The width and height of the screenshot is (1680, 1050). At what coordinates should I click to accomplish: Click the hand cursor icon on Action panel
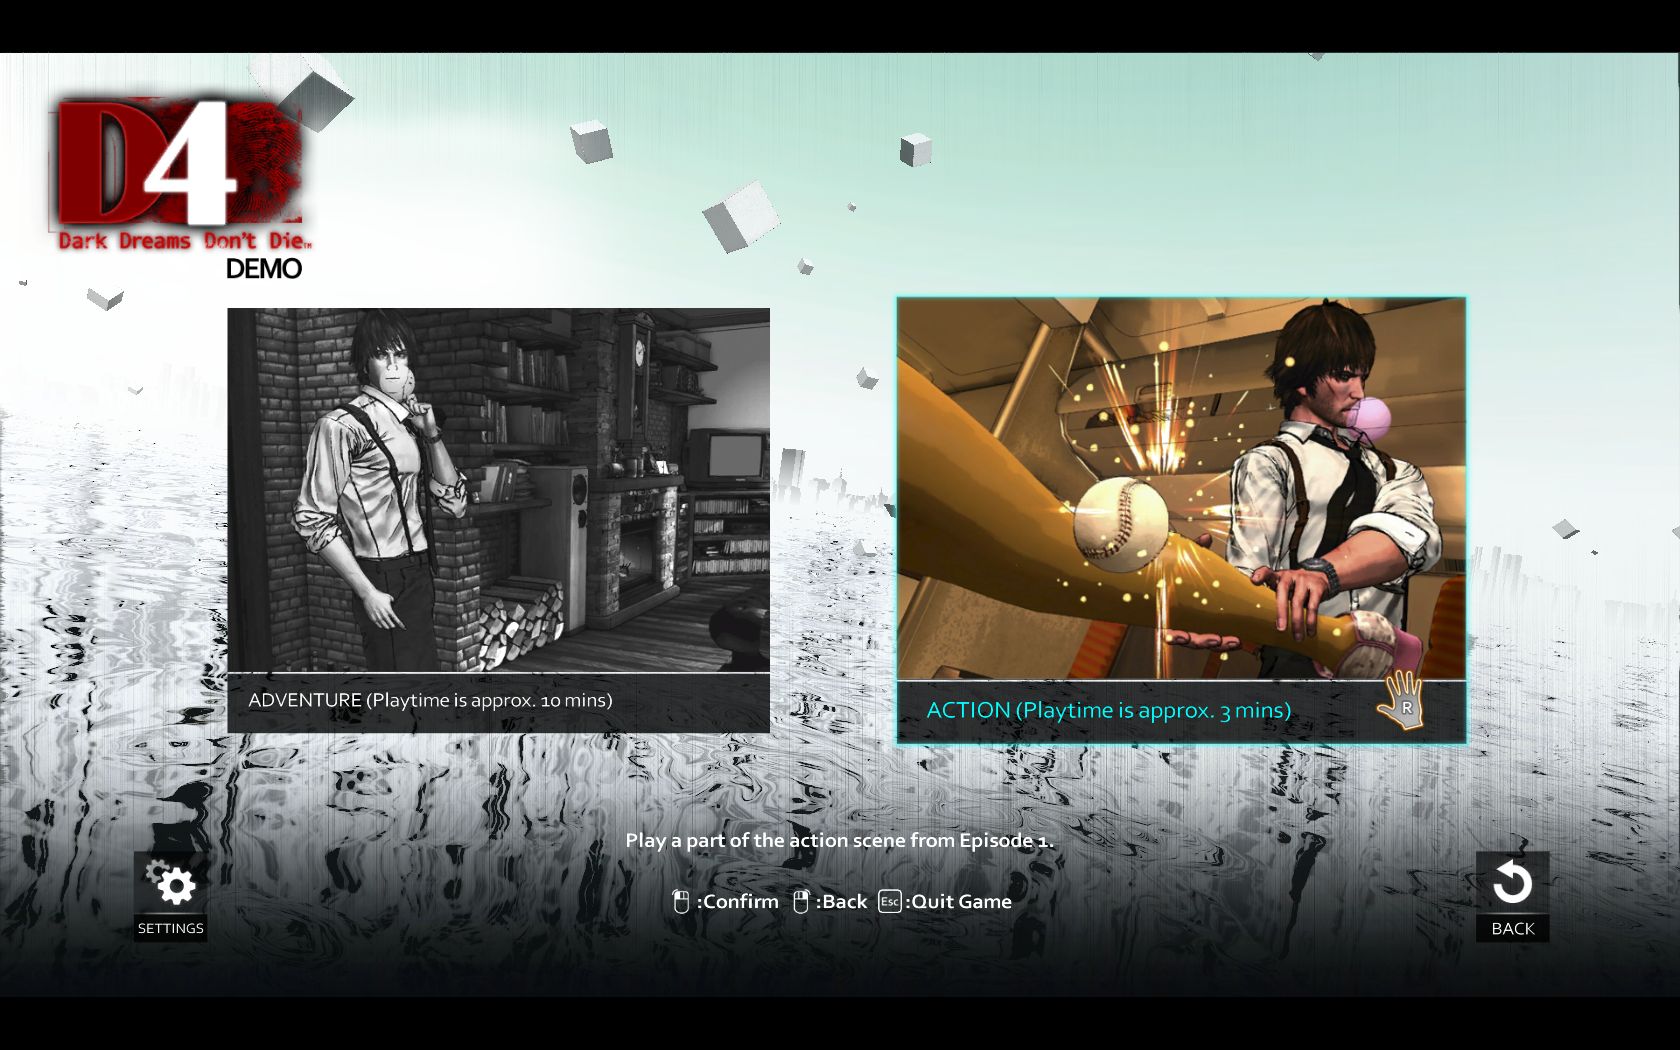pos(1401,700)
